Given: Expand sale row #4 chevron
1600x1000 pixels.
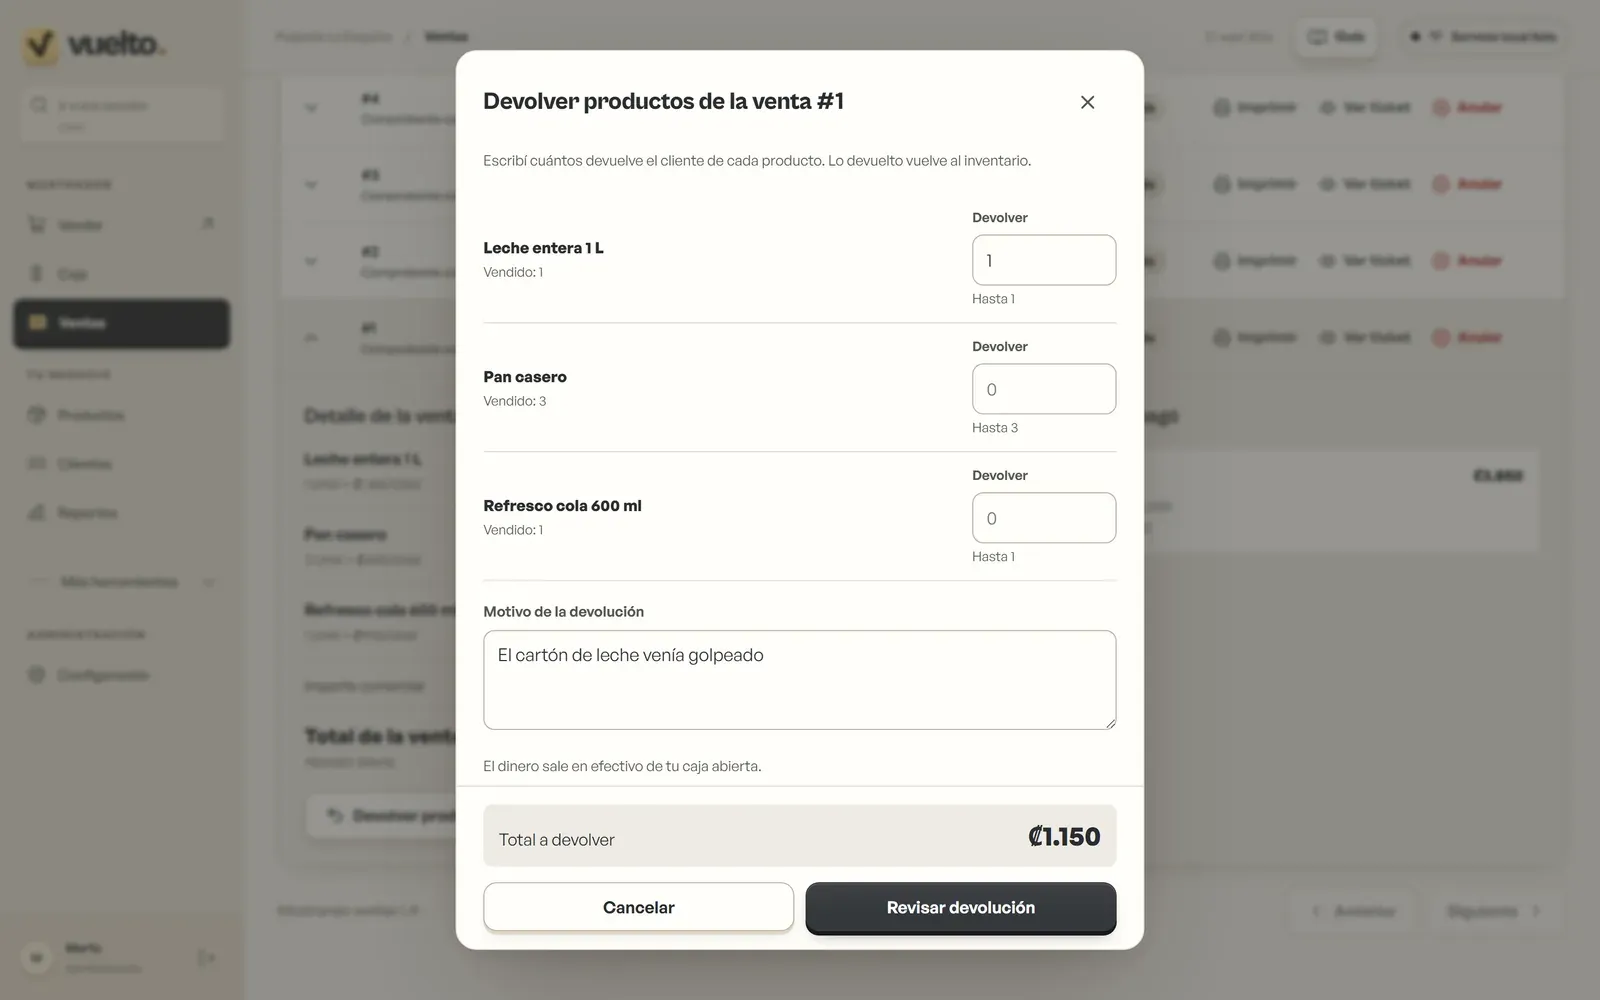Looking at the screenshot, I should pyautogui.click(x=311, y=108).
